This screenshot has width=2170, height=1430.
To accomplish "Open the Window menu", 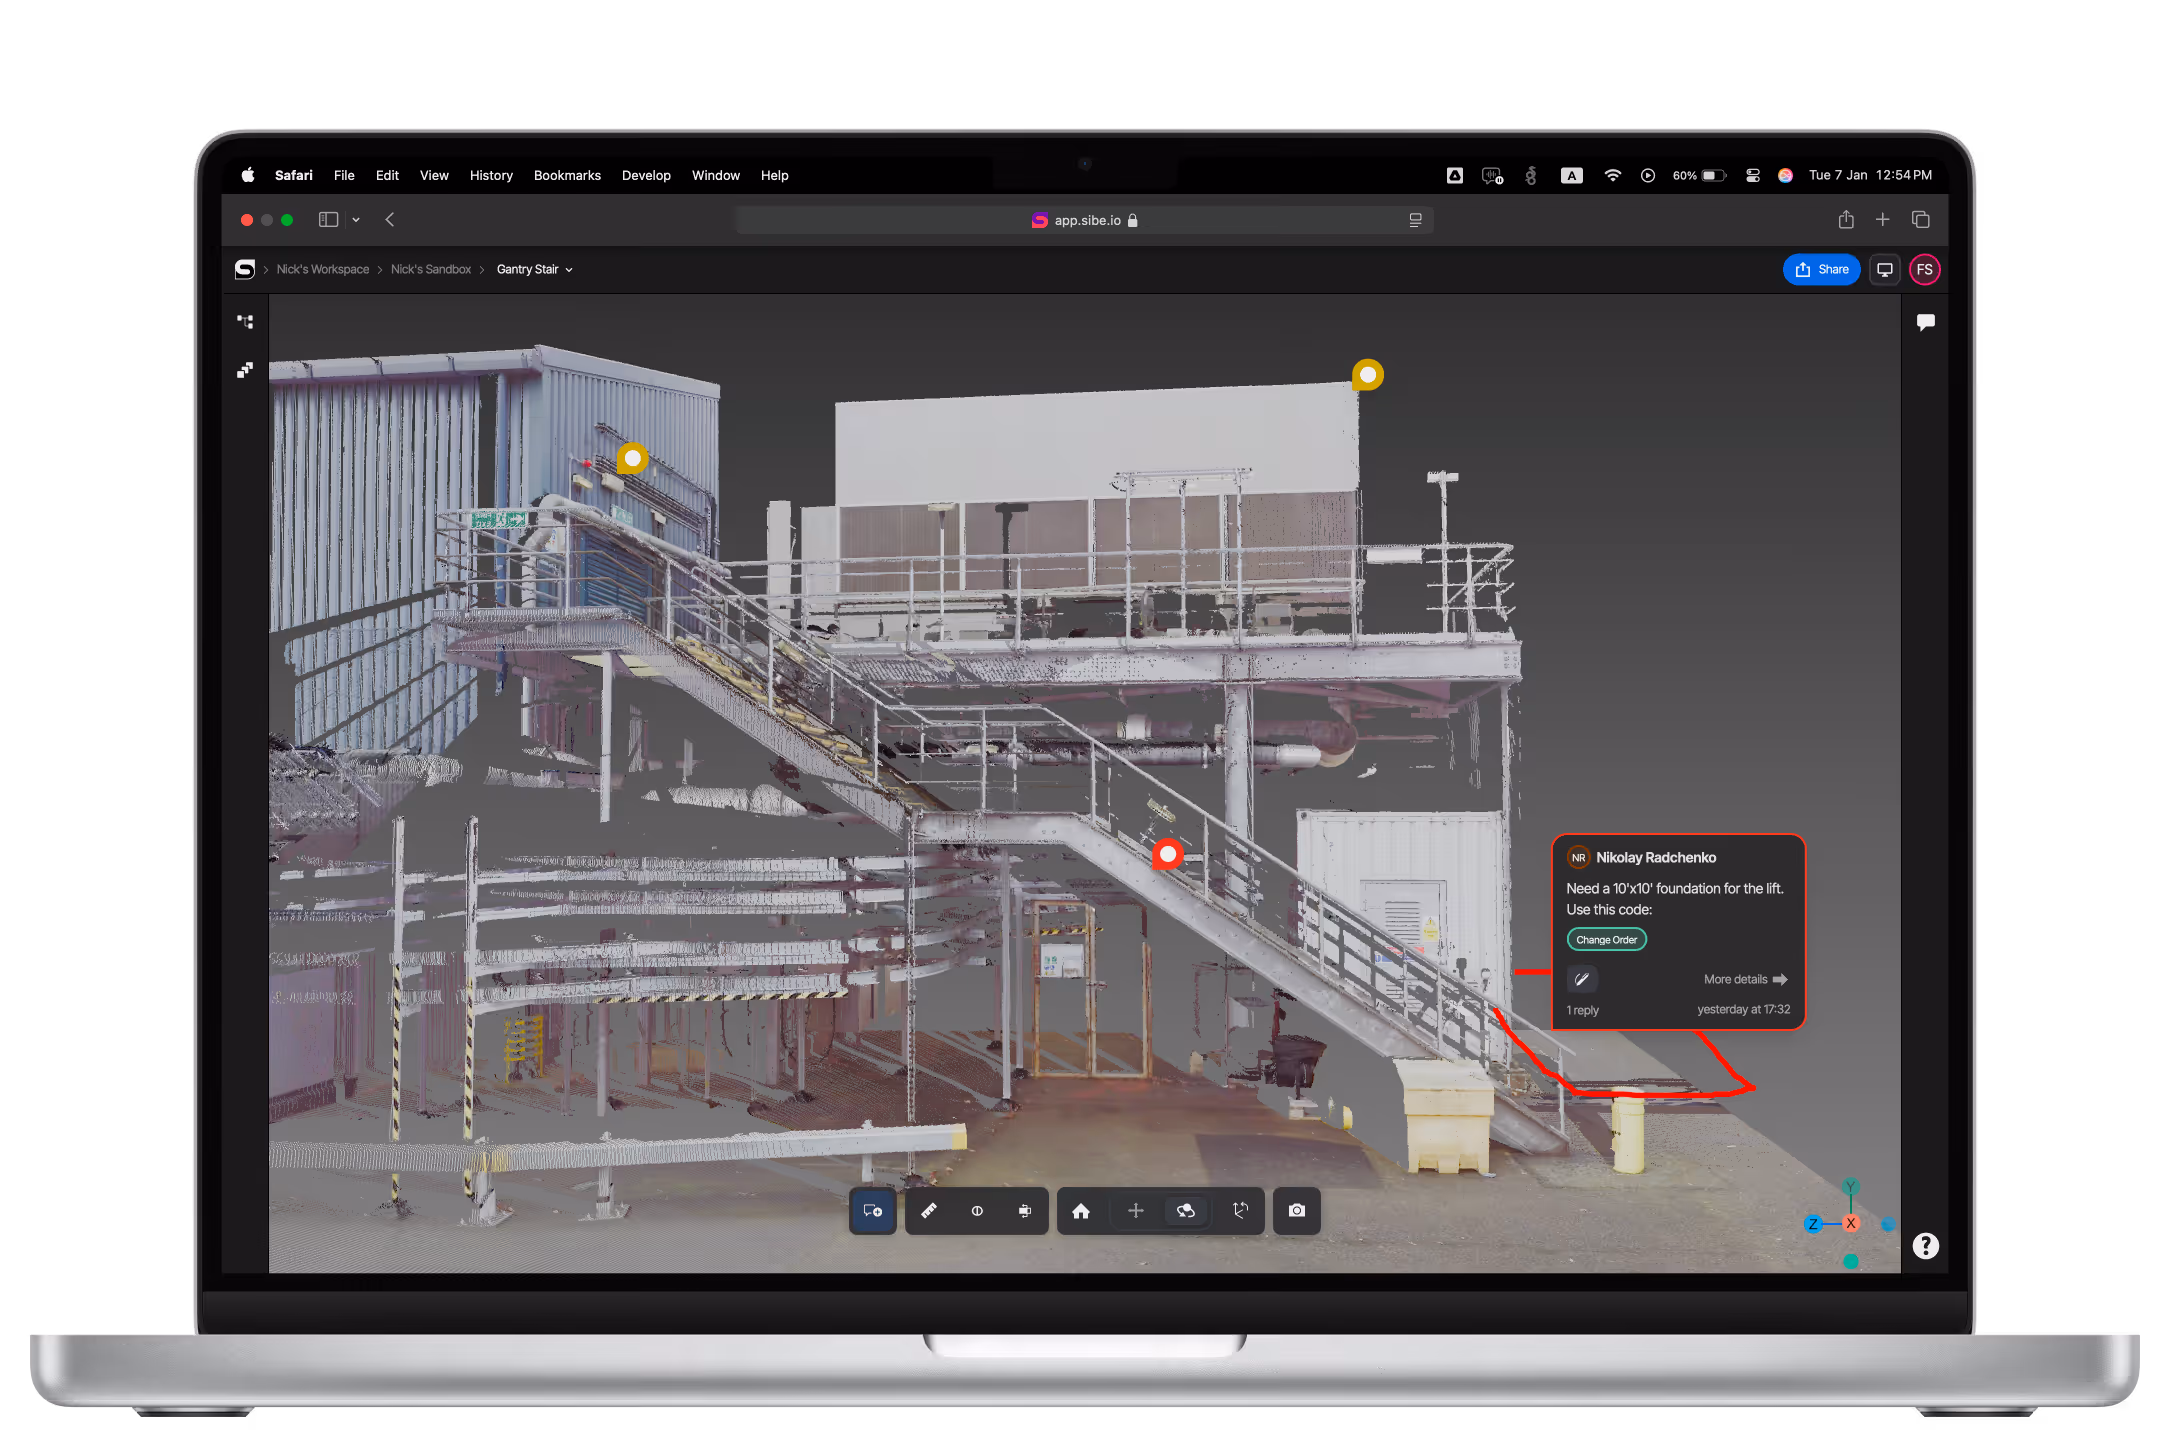I will [x=716, y=175].
